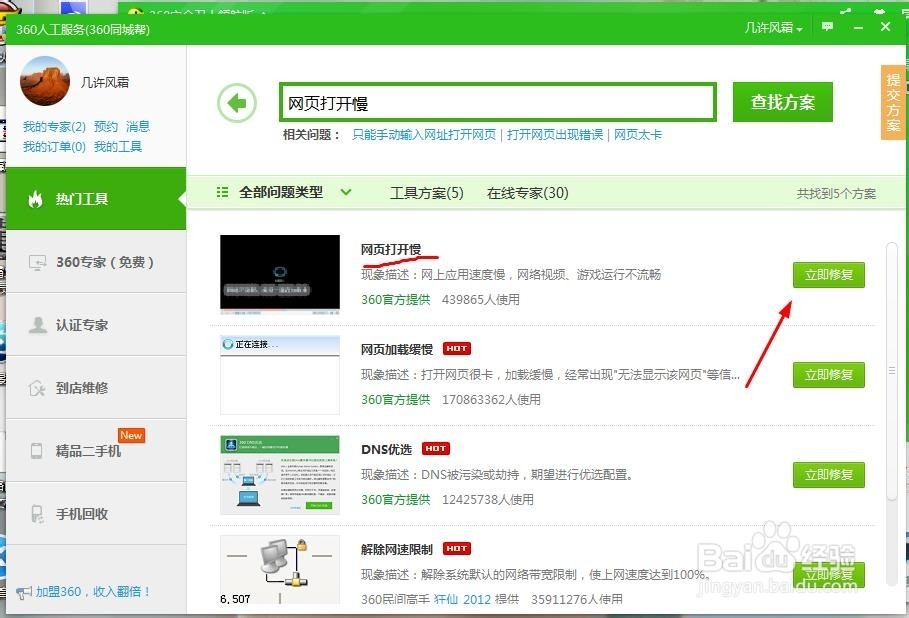Image resolution: width=909 pixels, height=618 pixels.
Task: Click the monitor icon beside 360专家
Action: click(37, 263)
